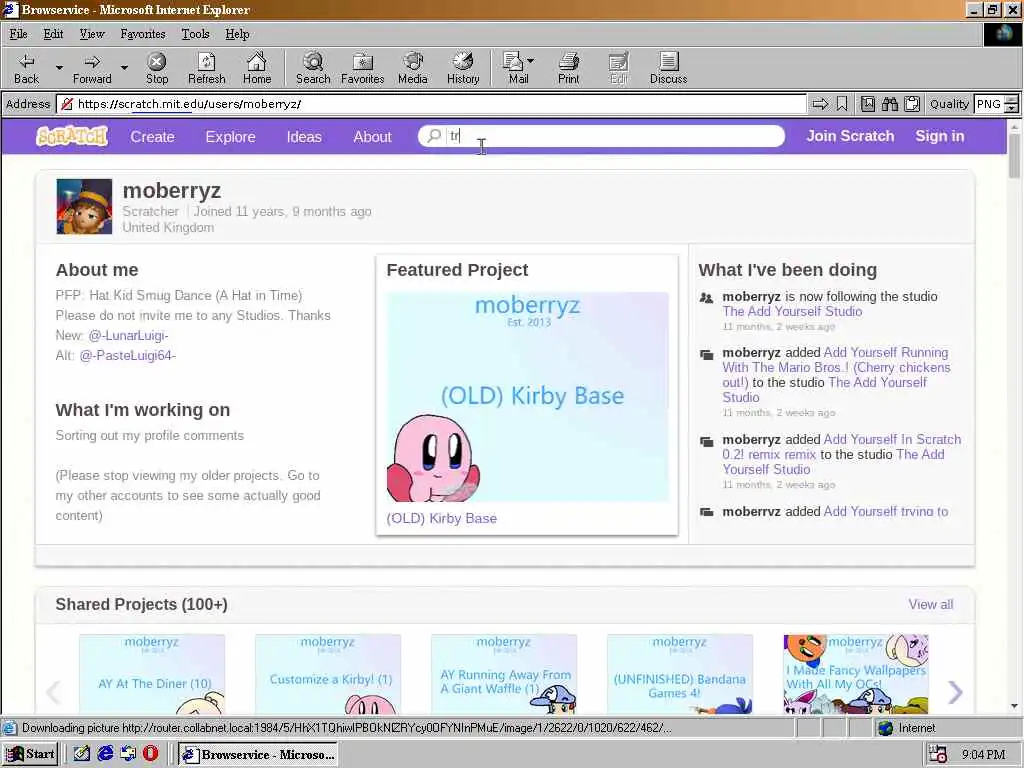The height and width of the screenshot is (768, 1024).
Task: Open the featured Kirby Base project thumbnail
Action: 528,397
